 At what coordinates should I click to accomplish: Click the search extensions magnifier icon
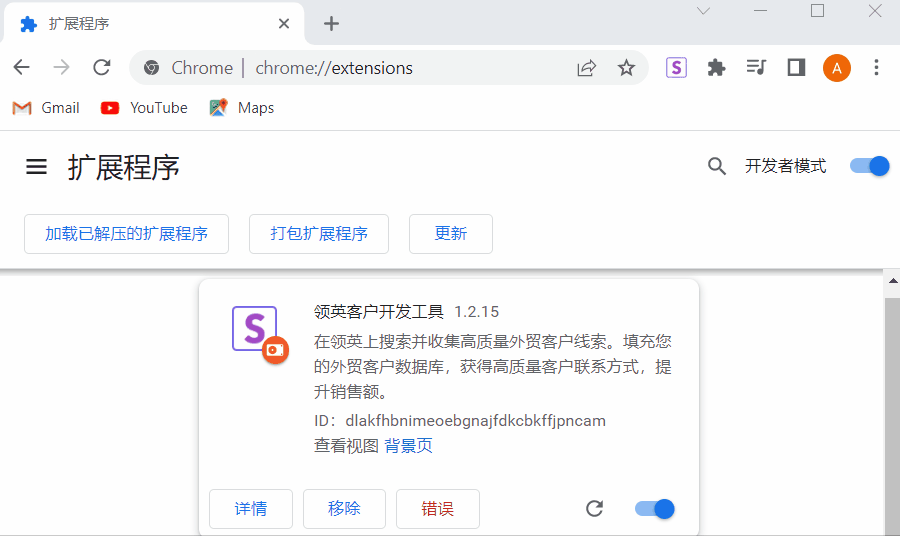(x=716, y=167)
